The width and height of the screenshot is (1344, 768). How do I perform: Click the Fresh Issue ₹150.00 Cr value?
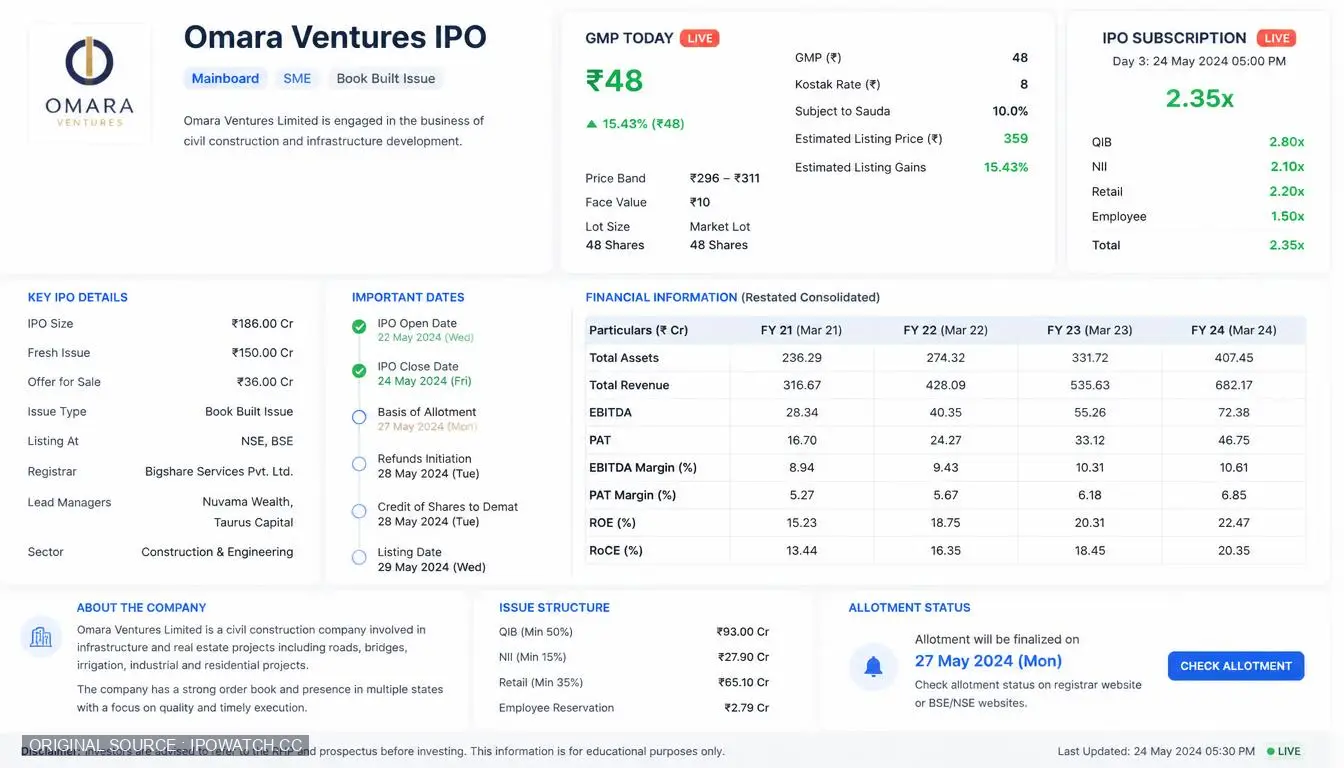point(262,353)
